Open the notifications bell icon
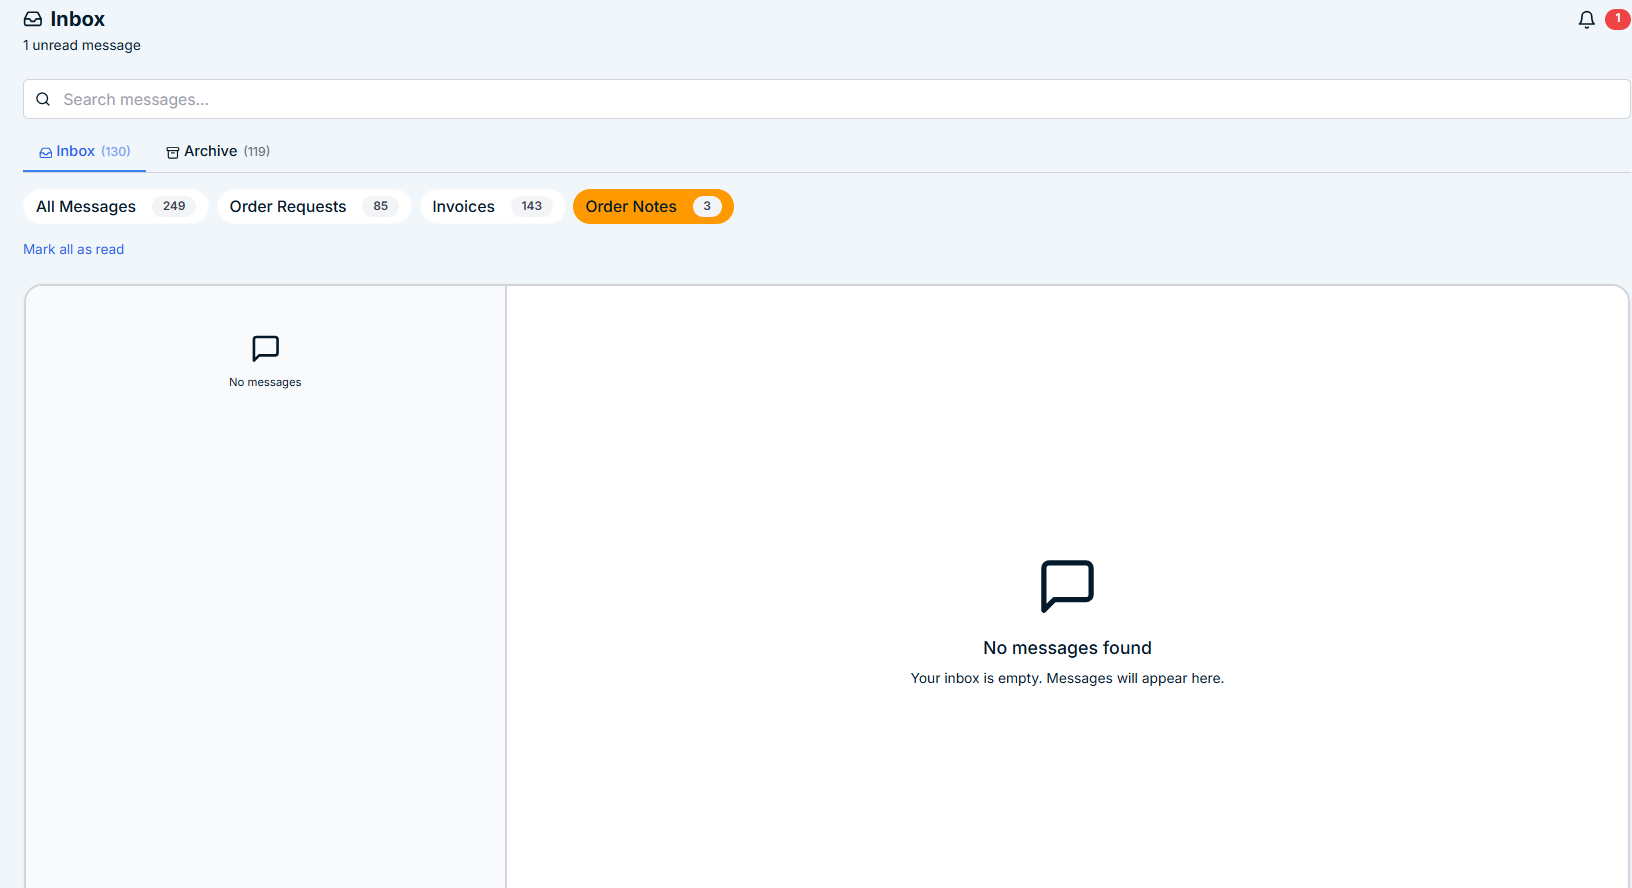Image resolution: width=1632 pixels, height=888 pixels. (1586, 20)
